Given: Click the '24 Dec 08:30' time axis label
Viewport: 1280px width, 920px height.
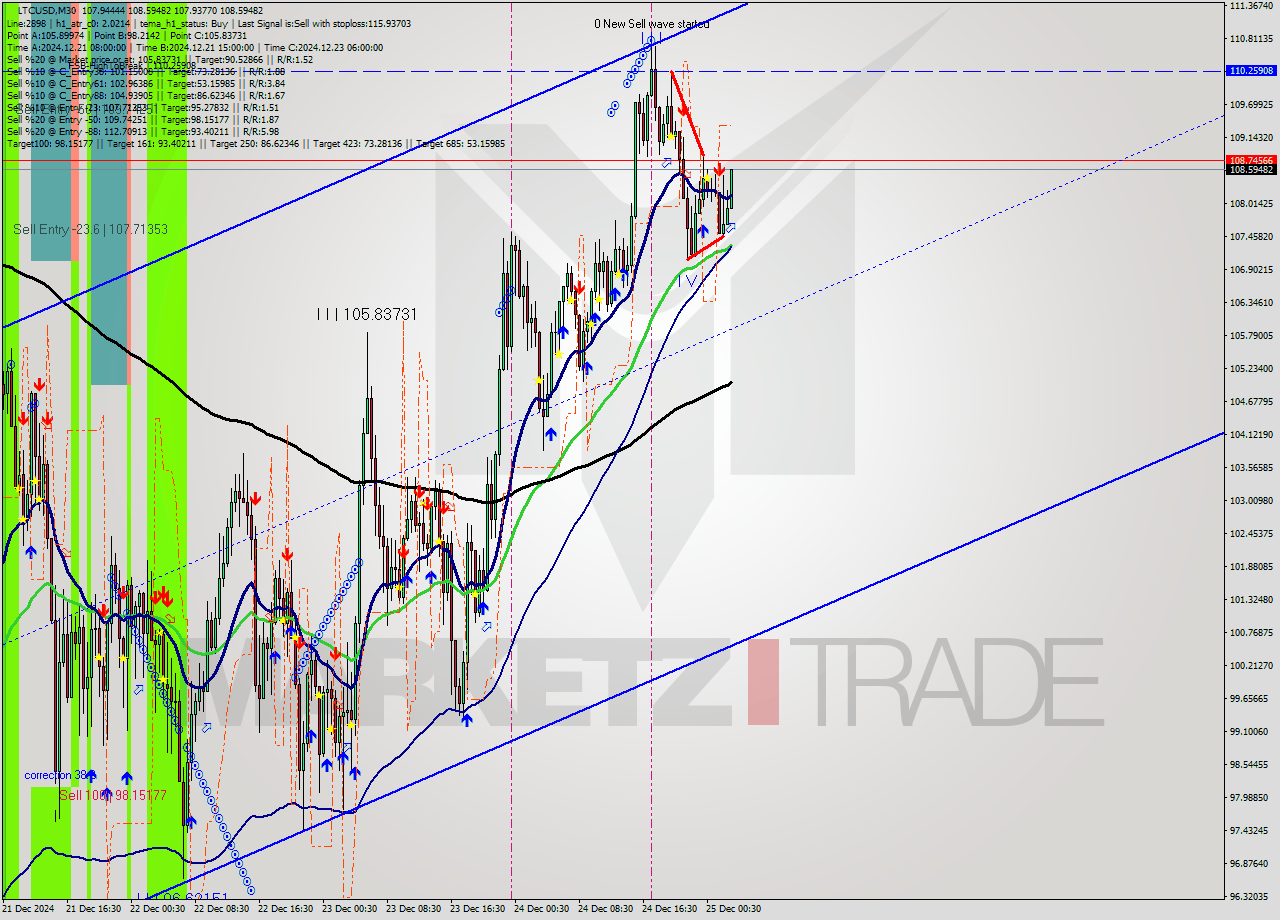Looking at the screenshot, I should pyautogui.click(x=606, y=909).
